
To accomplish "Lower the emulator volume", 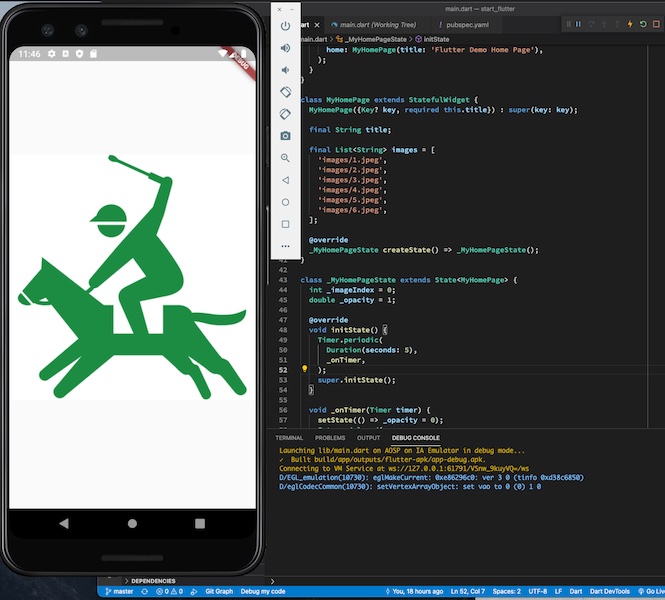I will [x=285, y=70].
